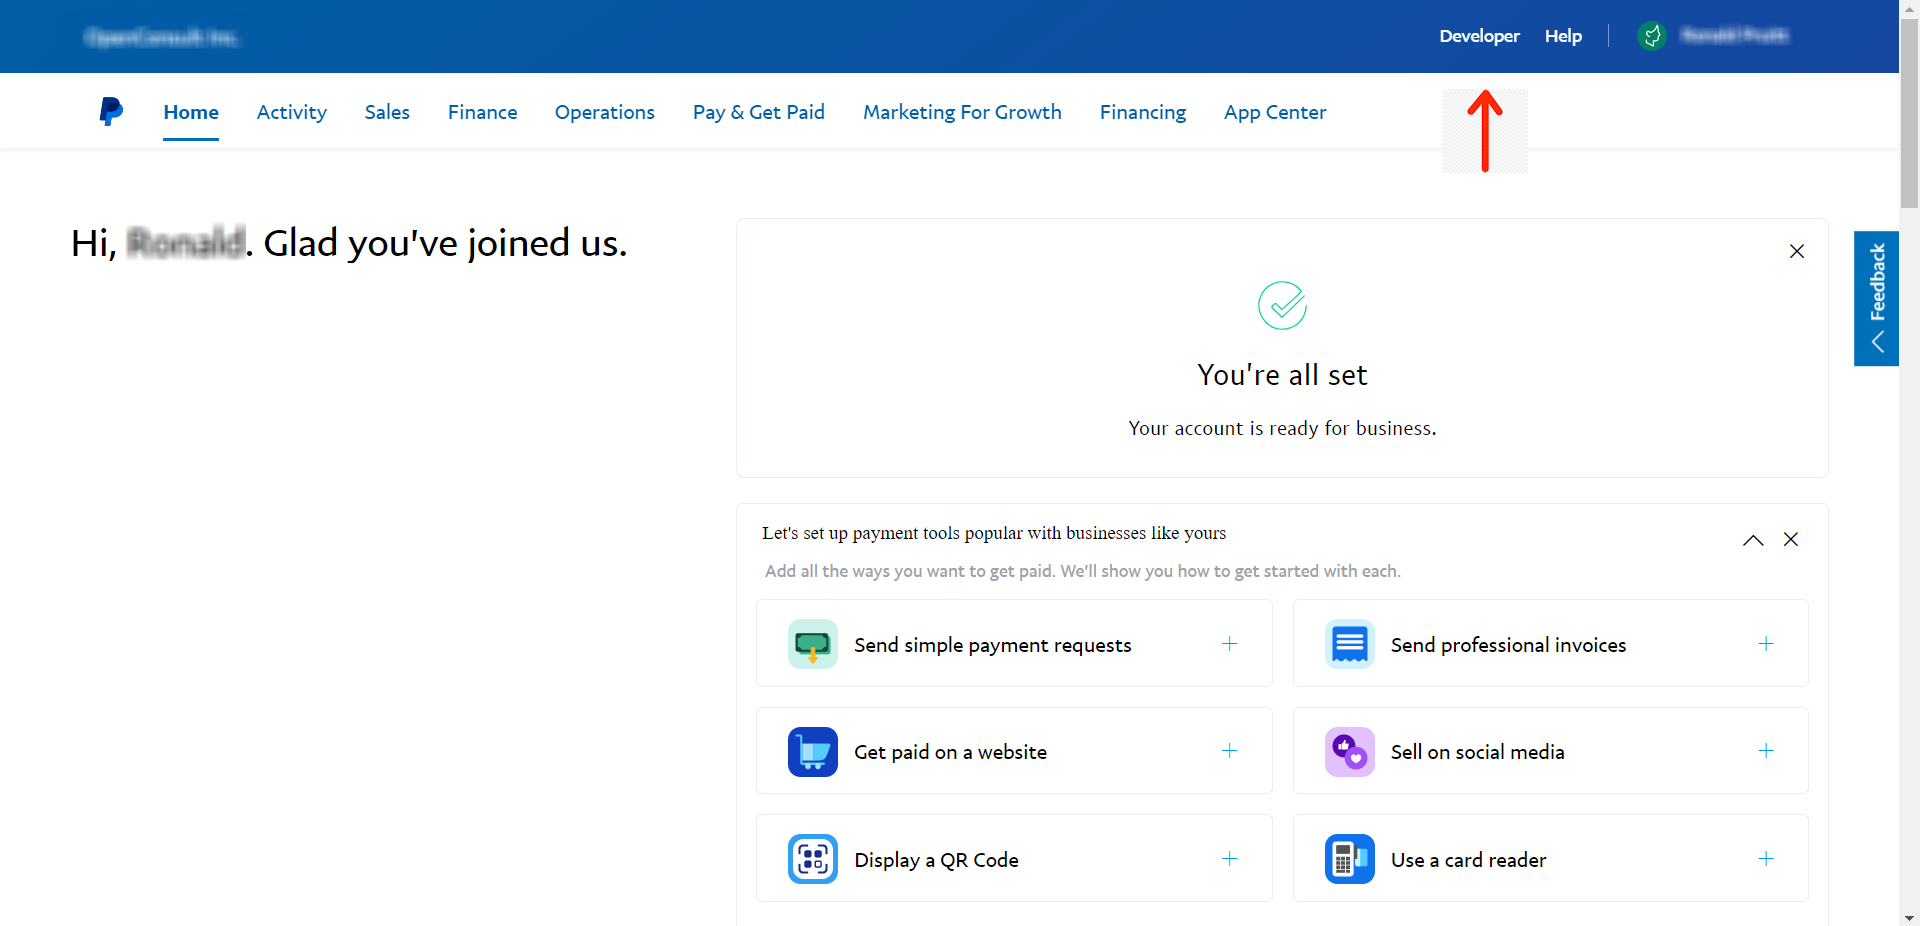Image resolution: width=1920 pixels, height=926 pixels.
Task: Click the PayPal logo icon
Action: [x=111, y=111]
